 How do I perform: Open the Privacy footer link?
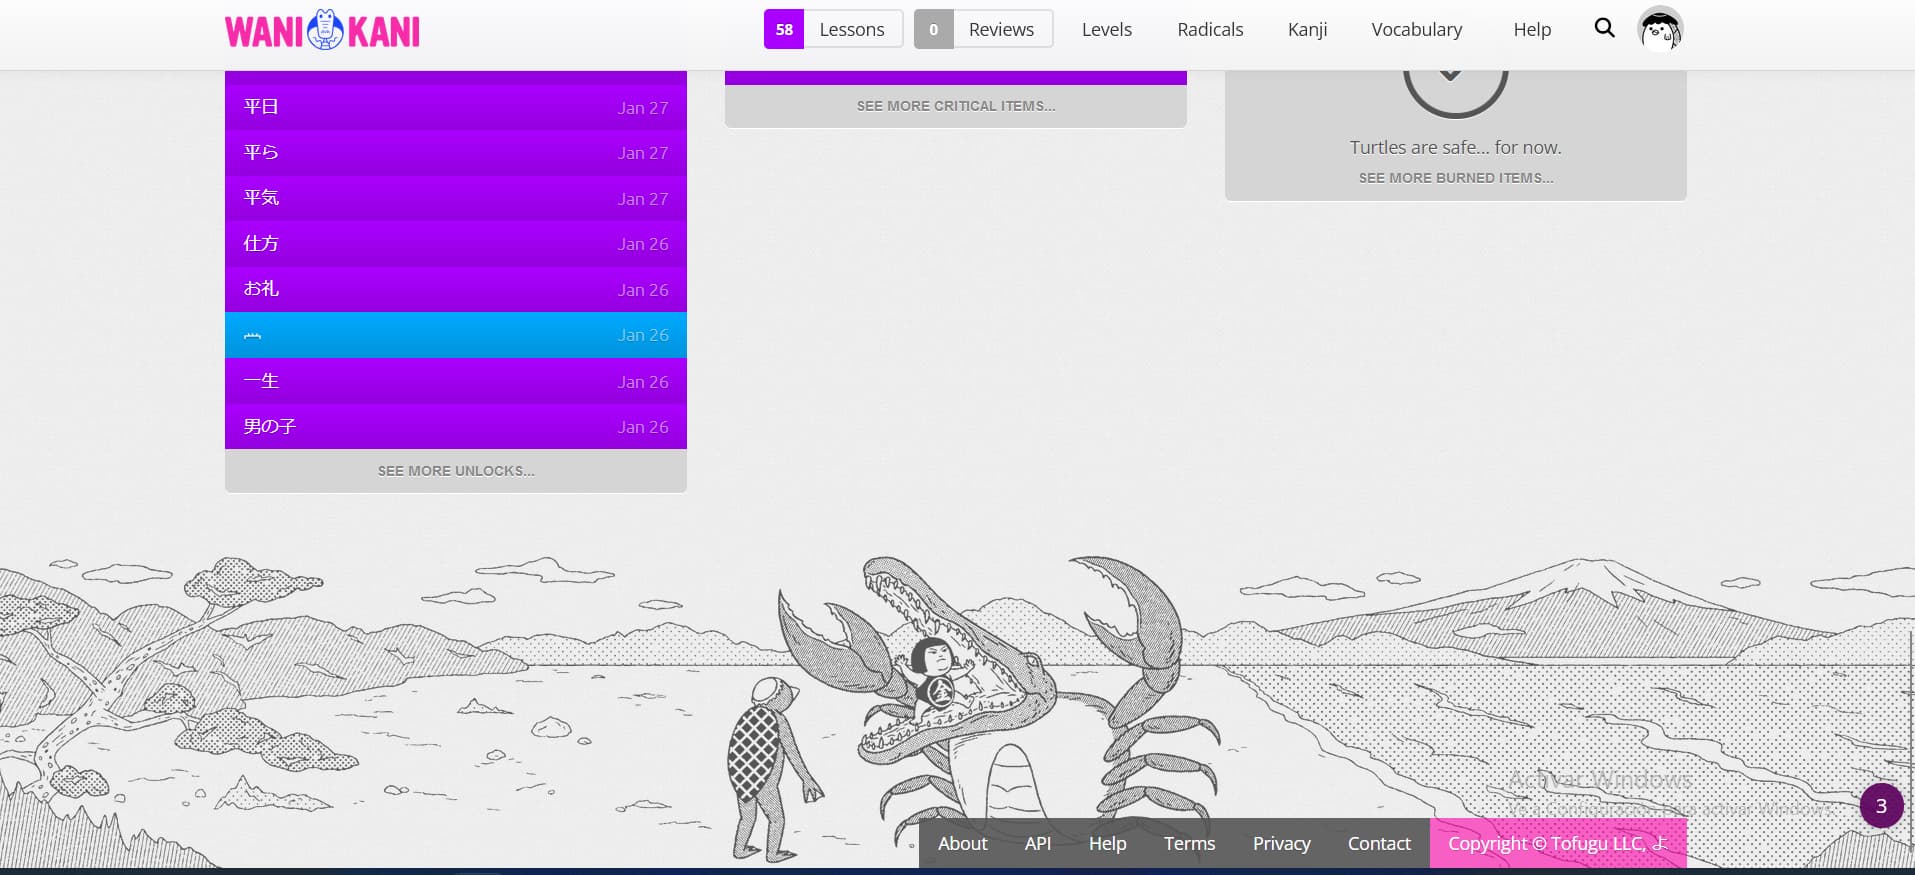click(1281, 843)
